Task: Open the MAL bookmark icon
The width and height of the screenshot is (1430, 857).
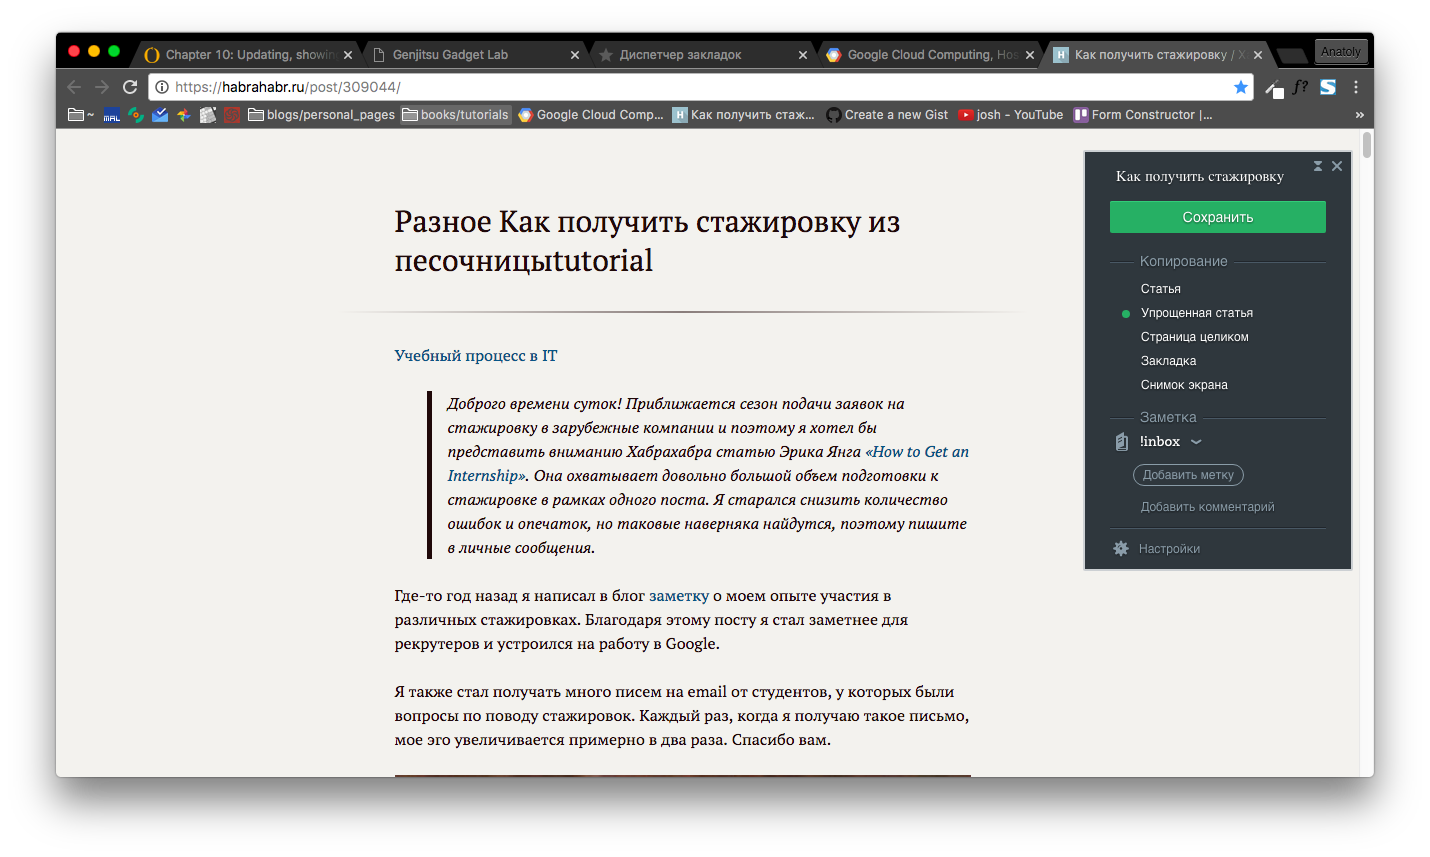Action: [x=112, y=115]
